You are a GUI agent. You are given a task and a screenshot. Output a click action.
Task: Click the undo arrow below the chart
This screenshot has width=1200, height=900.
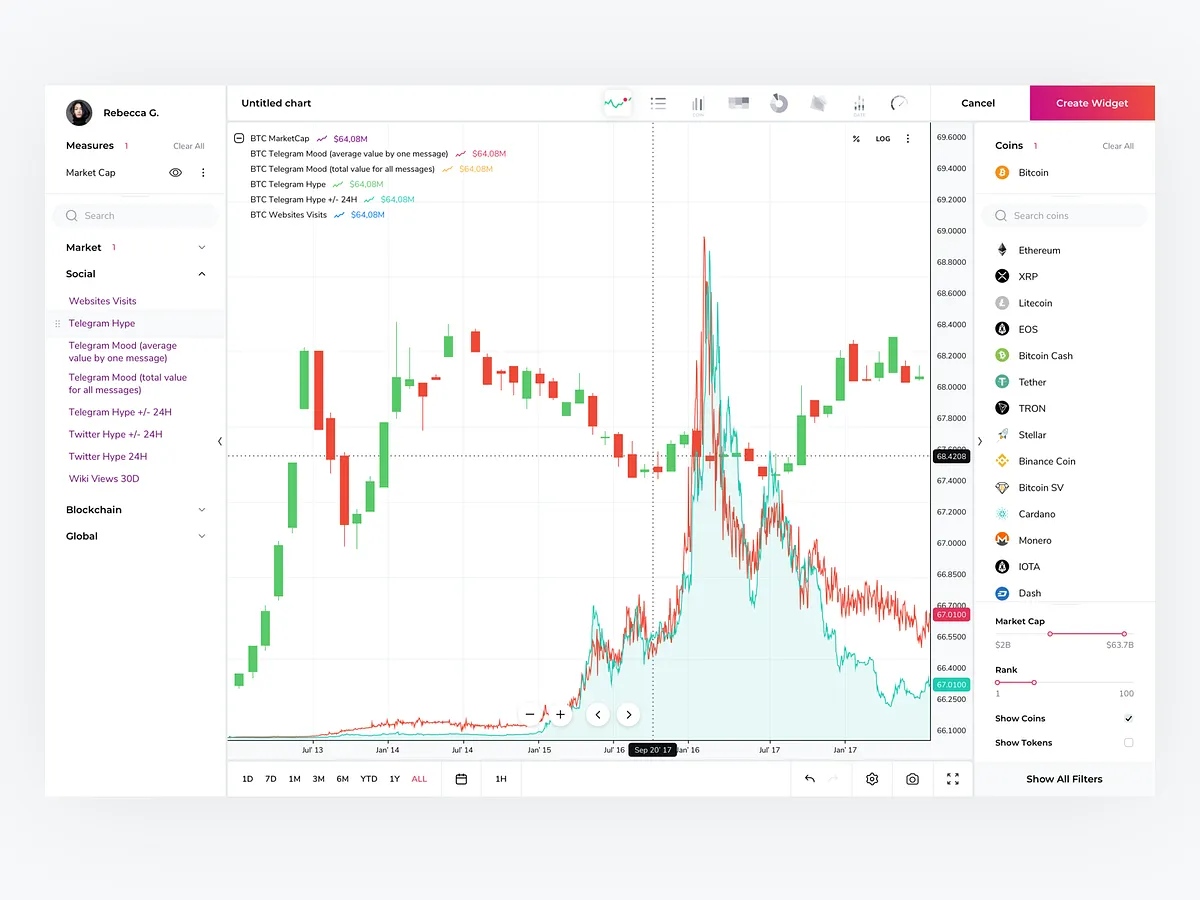pyautogui.click(x=809, y=779)
